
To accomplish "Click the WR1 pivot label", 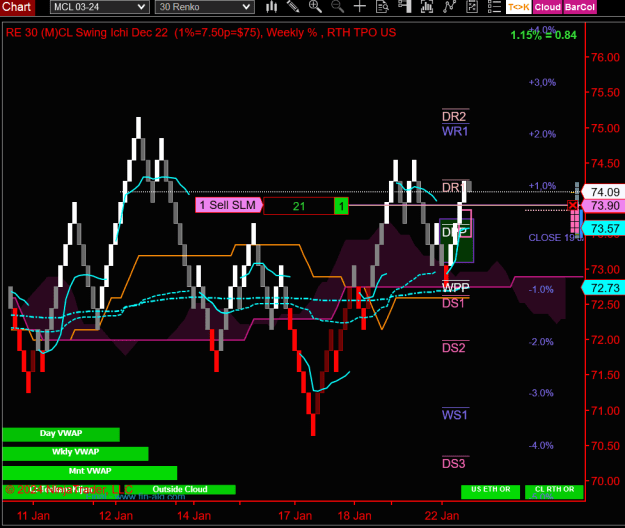I will (x=455, y=131).
